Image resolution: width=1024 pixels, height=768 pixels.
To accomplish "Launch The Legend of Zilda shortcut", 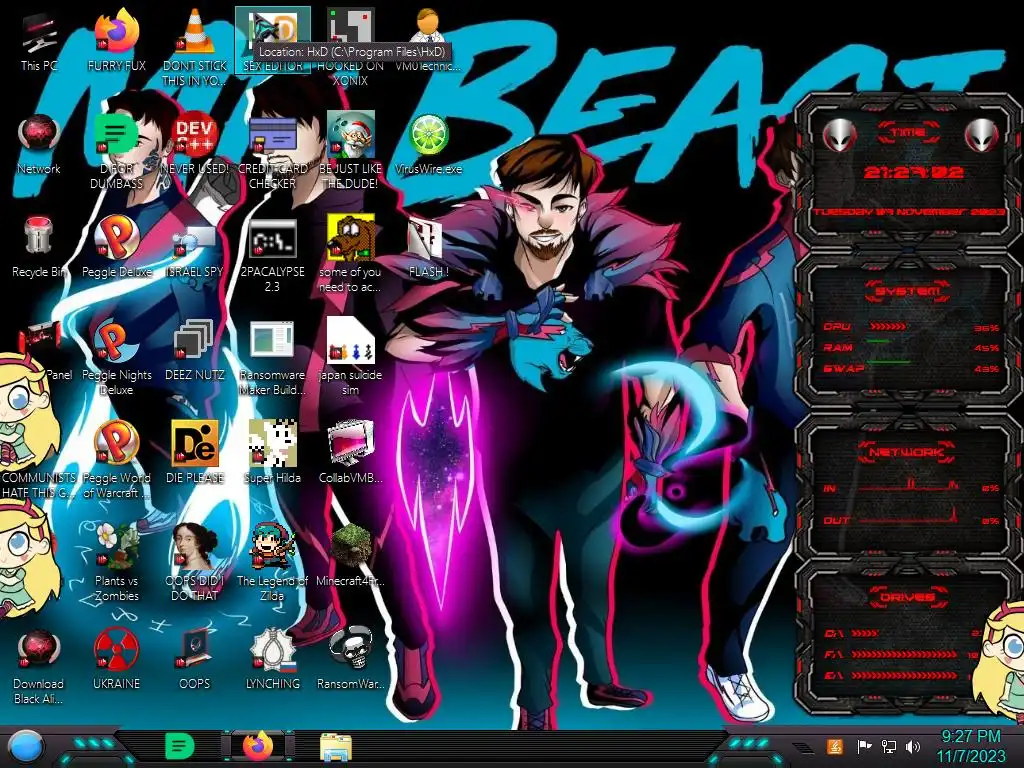I will pos(272,563).
